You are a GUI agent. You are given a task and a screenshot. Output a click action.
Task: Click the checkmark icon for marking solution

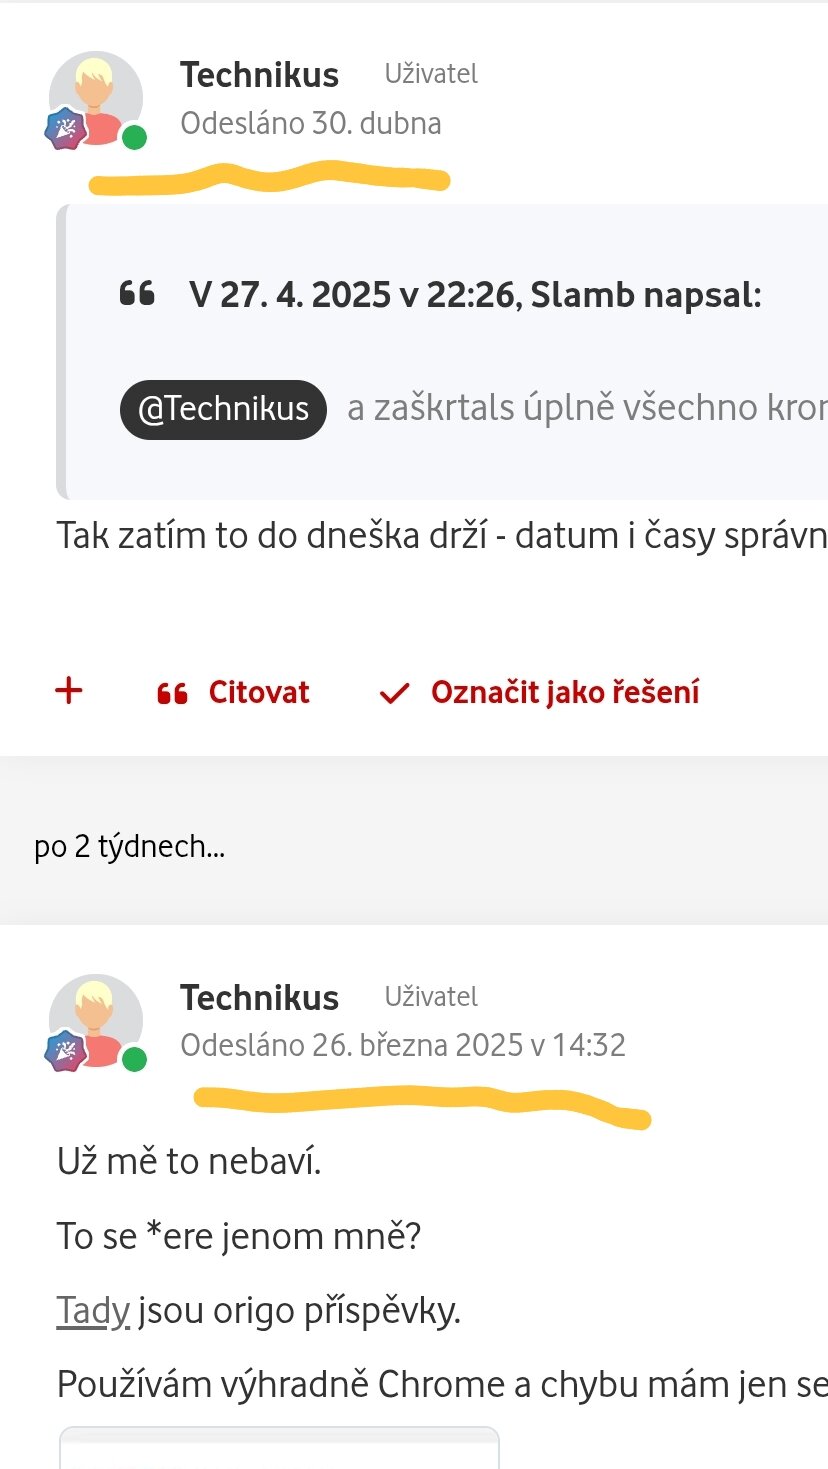(x=395, y=693)
